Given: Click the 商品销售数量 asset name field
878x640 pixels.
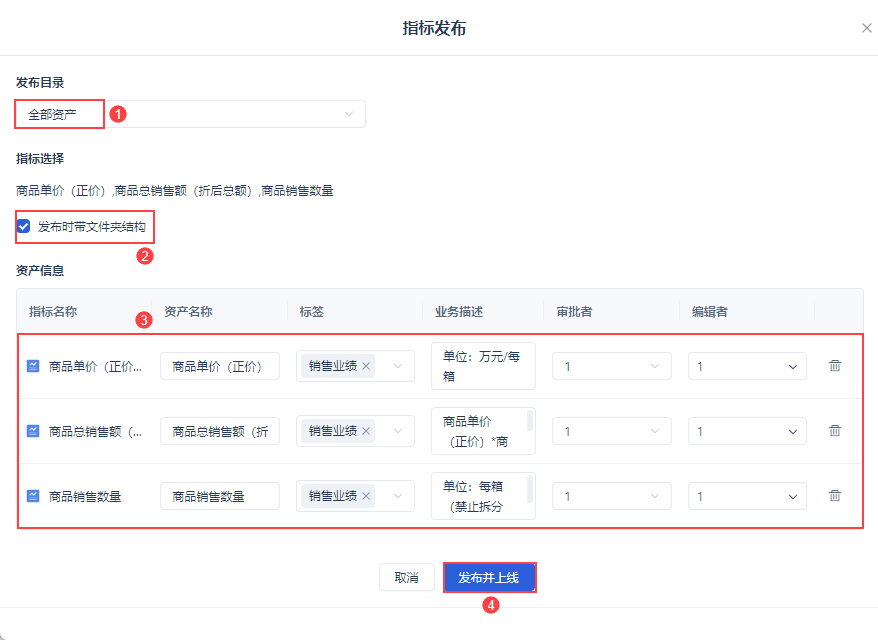Looking at the screenshot, I should click(220, 496).
